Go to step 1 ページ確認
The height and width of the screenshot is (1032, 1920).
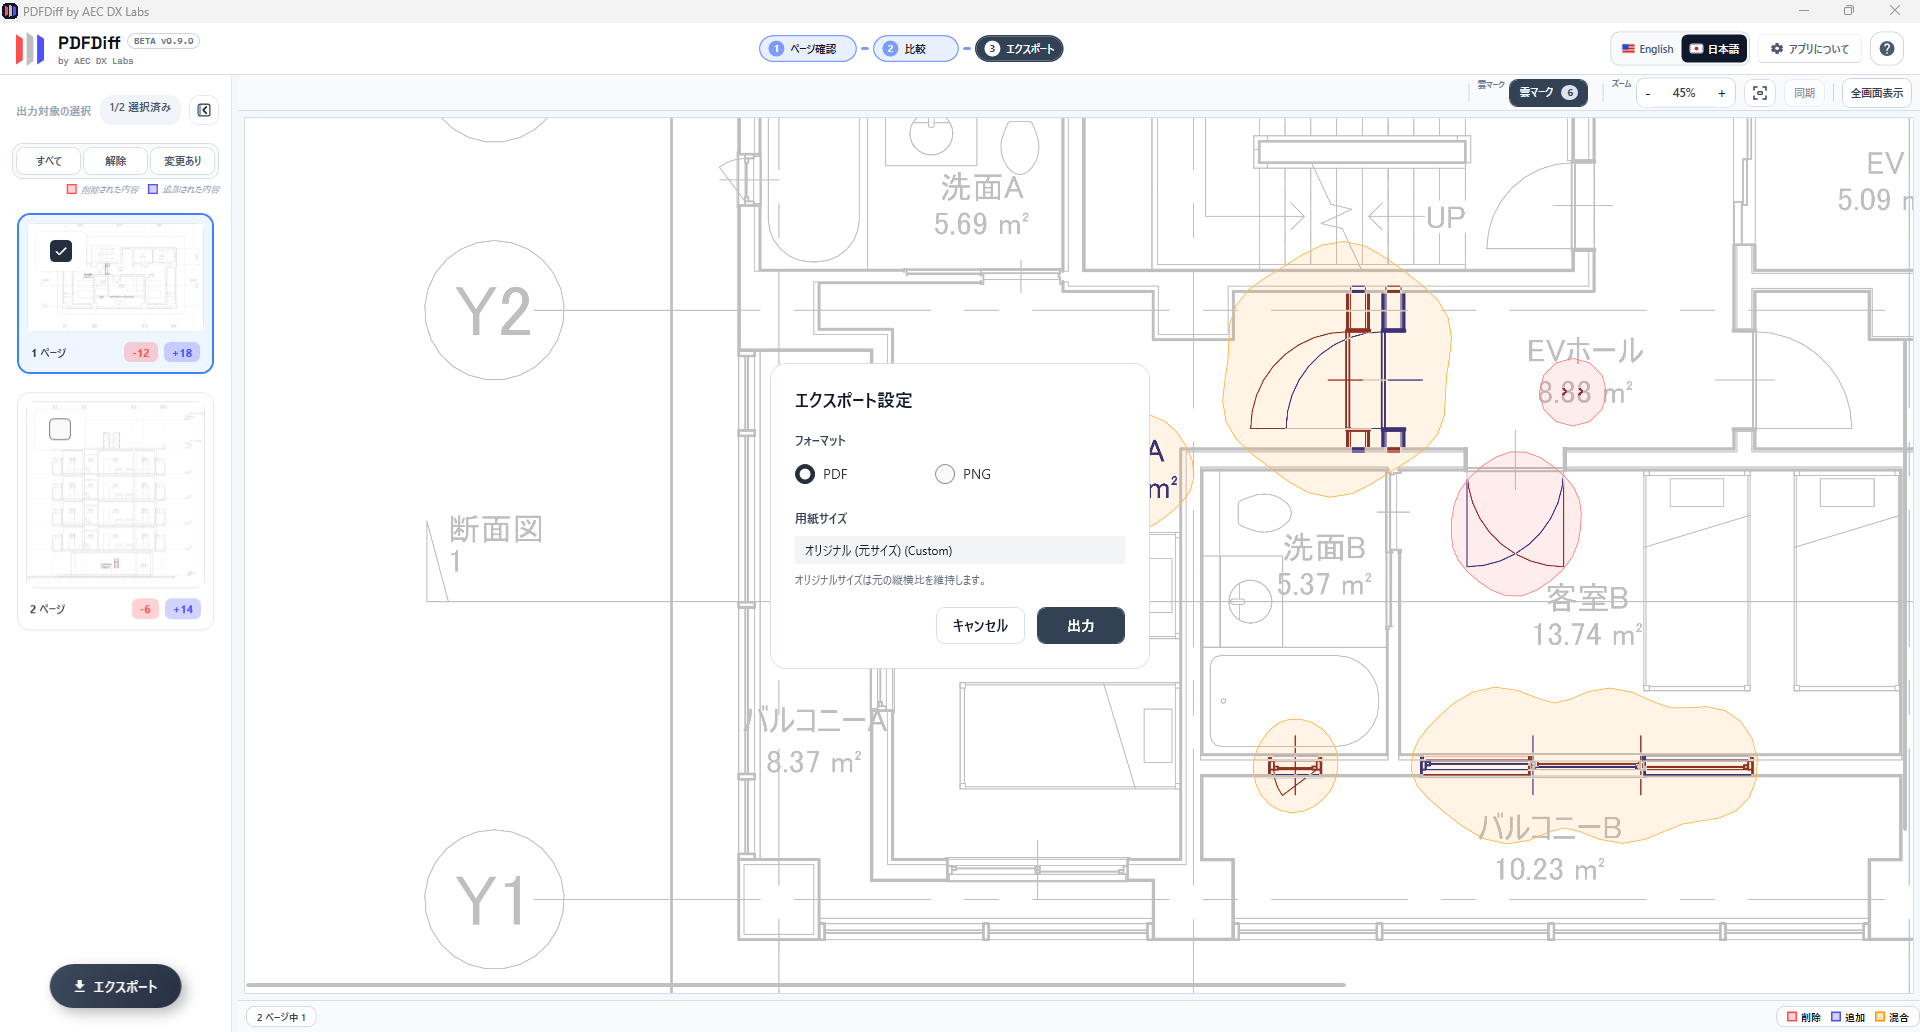pyautogui.click(x=806, y=49)
